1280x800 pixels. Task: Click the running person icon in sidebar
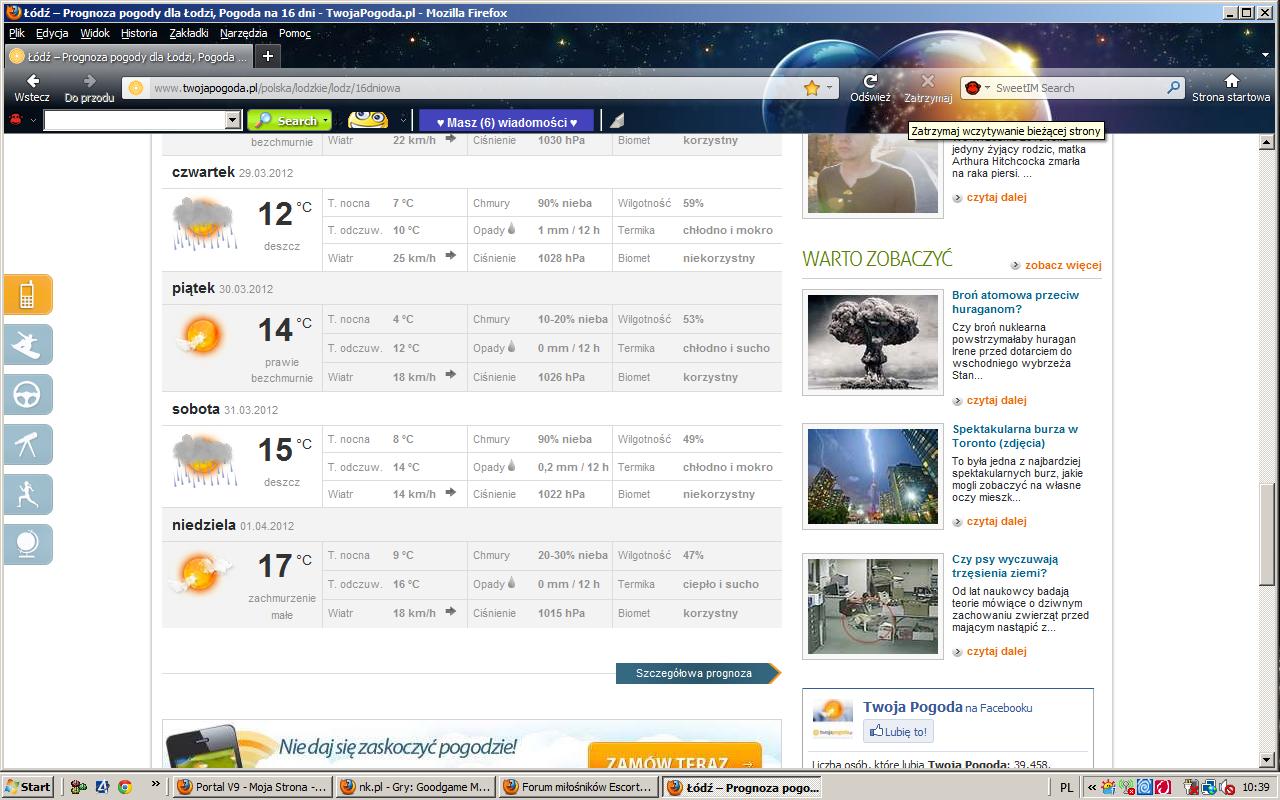tap(27, 495)
